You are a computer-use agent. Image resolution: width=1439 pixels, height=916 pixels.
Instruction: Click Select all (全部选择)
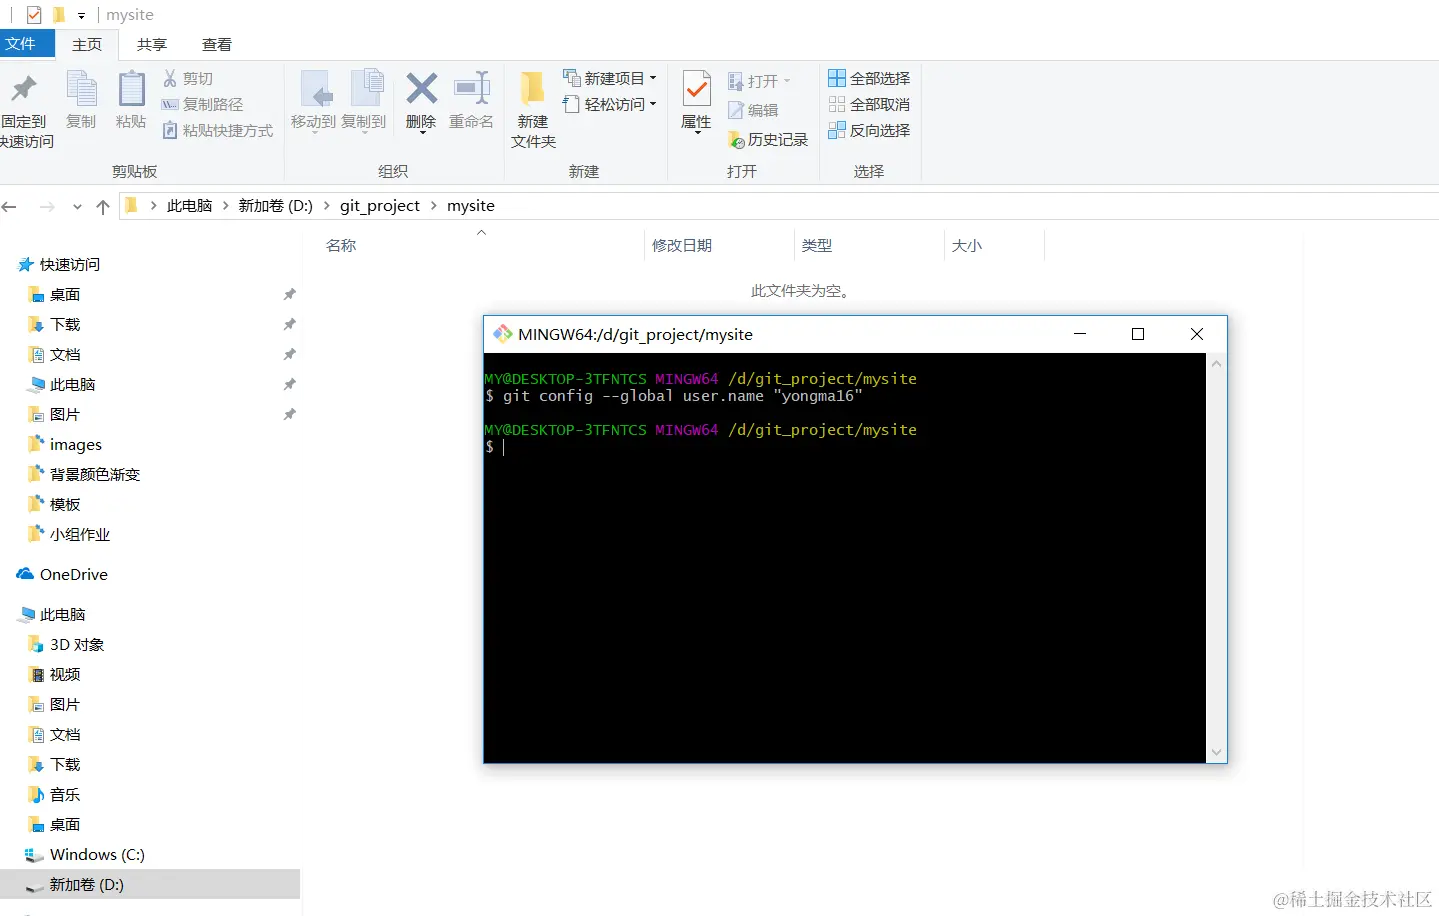pyautogui.click(x=869, y=78)
